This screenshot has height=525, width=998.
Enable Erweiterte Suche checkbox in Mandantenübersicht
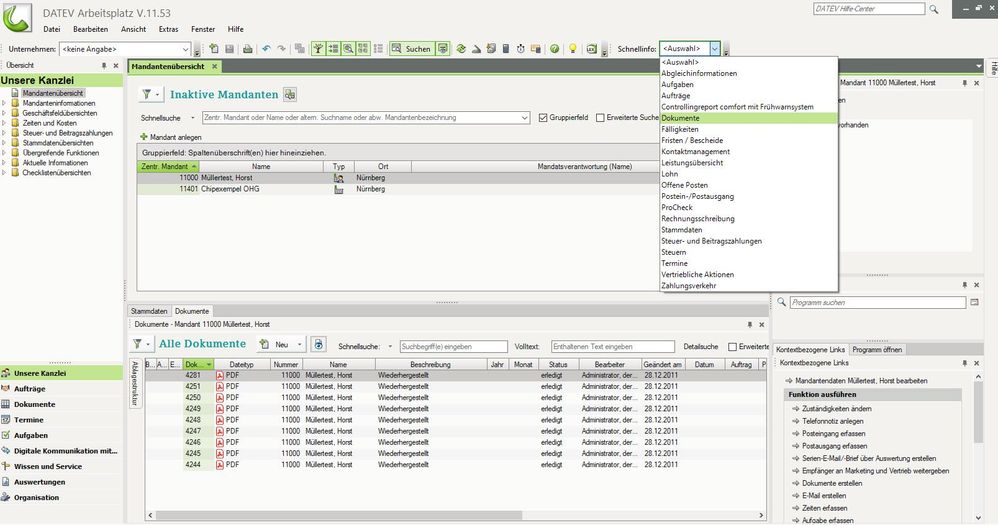(601, 118)
